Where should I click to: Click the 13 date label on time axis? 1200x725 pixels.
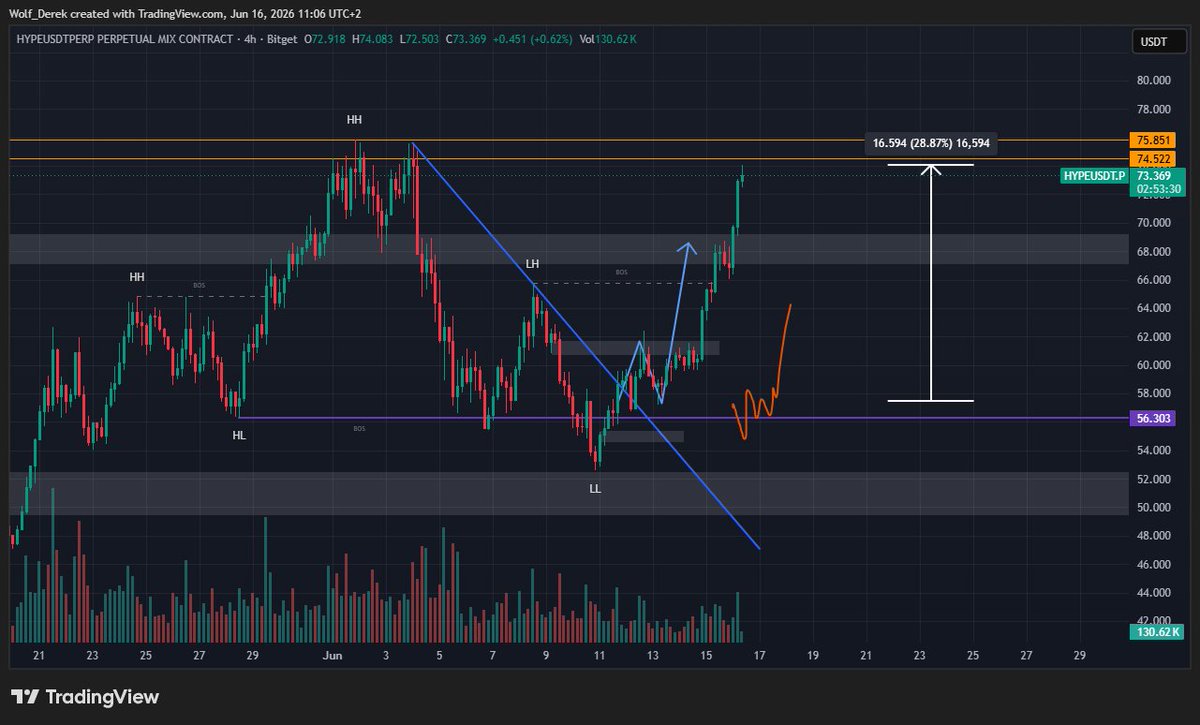click(x=653, y=656)
